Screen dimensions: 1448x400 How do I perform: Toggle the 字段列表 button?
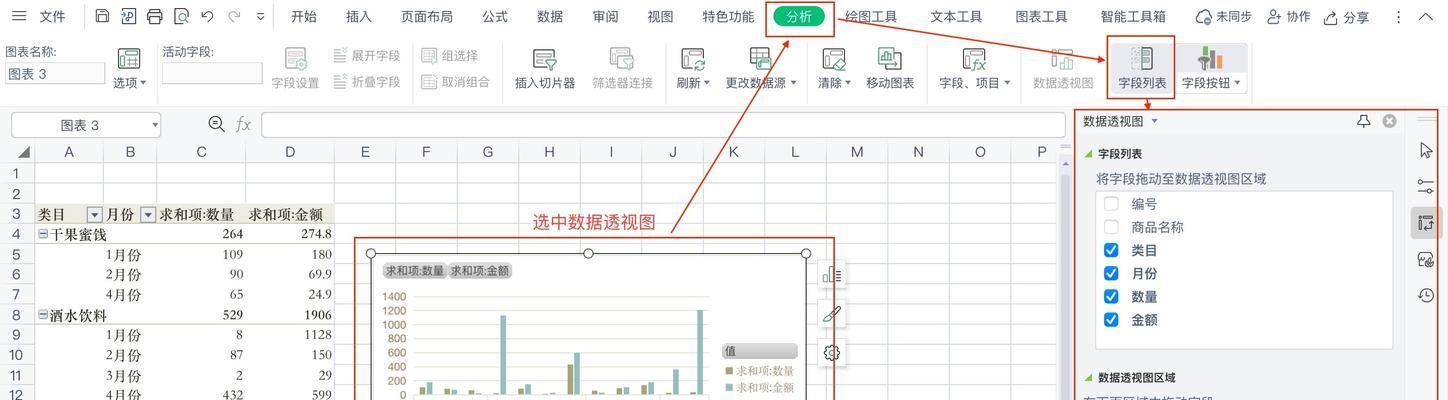1142,69
